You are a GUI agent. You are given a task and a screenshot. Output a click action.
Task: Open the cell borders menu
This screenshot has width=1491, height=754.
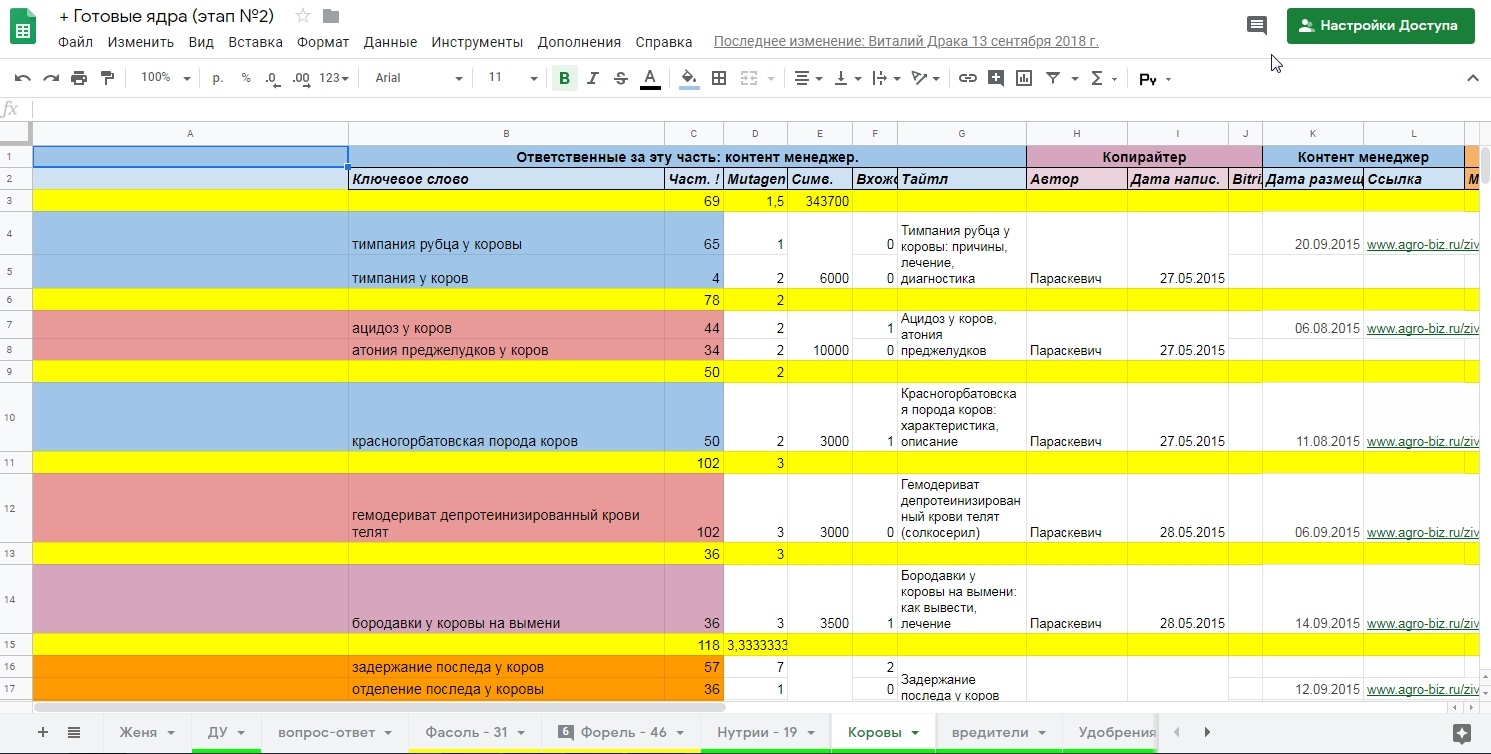point(719,78)
